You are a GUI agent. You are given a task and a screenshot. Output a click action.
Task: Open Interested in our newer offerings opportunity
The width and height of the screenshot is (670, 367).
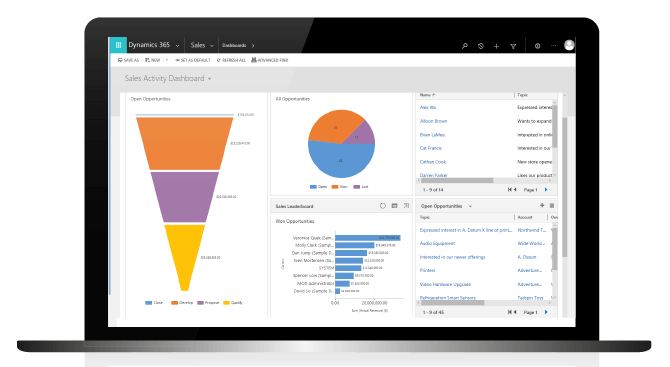tap(452, 257)
